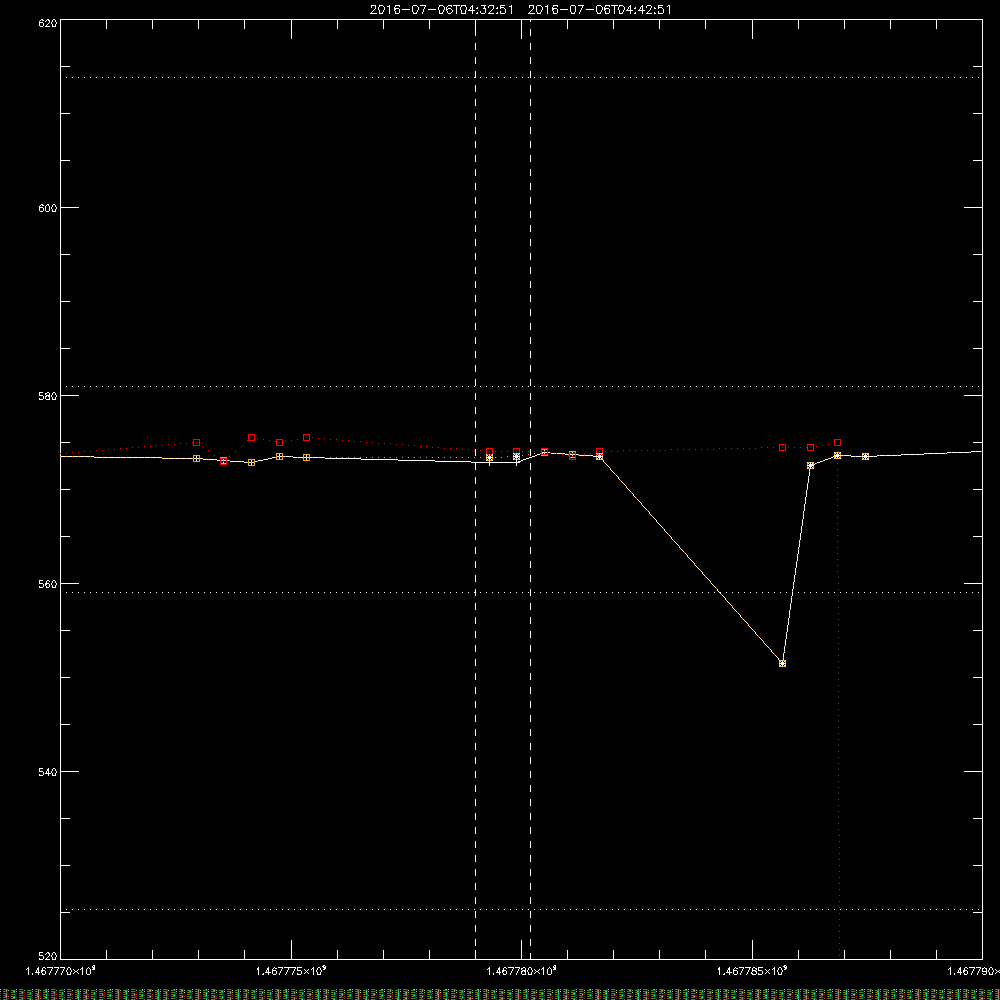The image size is (1000, 1000).
Task: Click the y-axis label 520
Action: [x=48, y=956]
